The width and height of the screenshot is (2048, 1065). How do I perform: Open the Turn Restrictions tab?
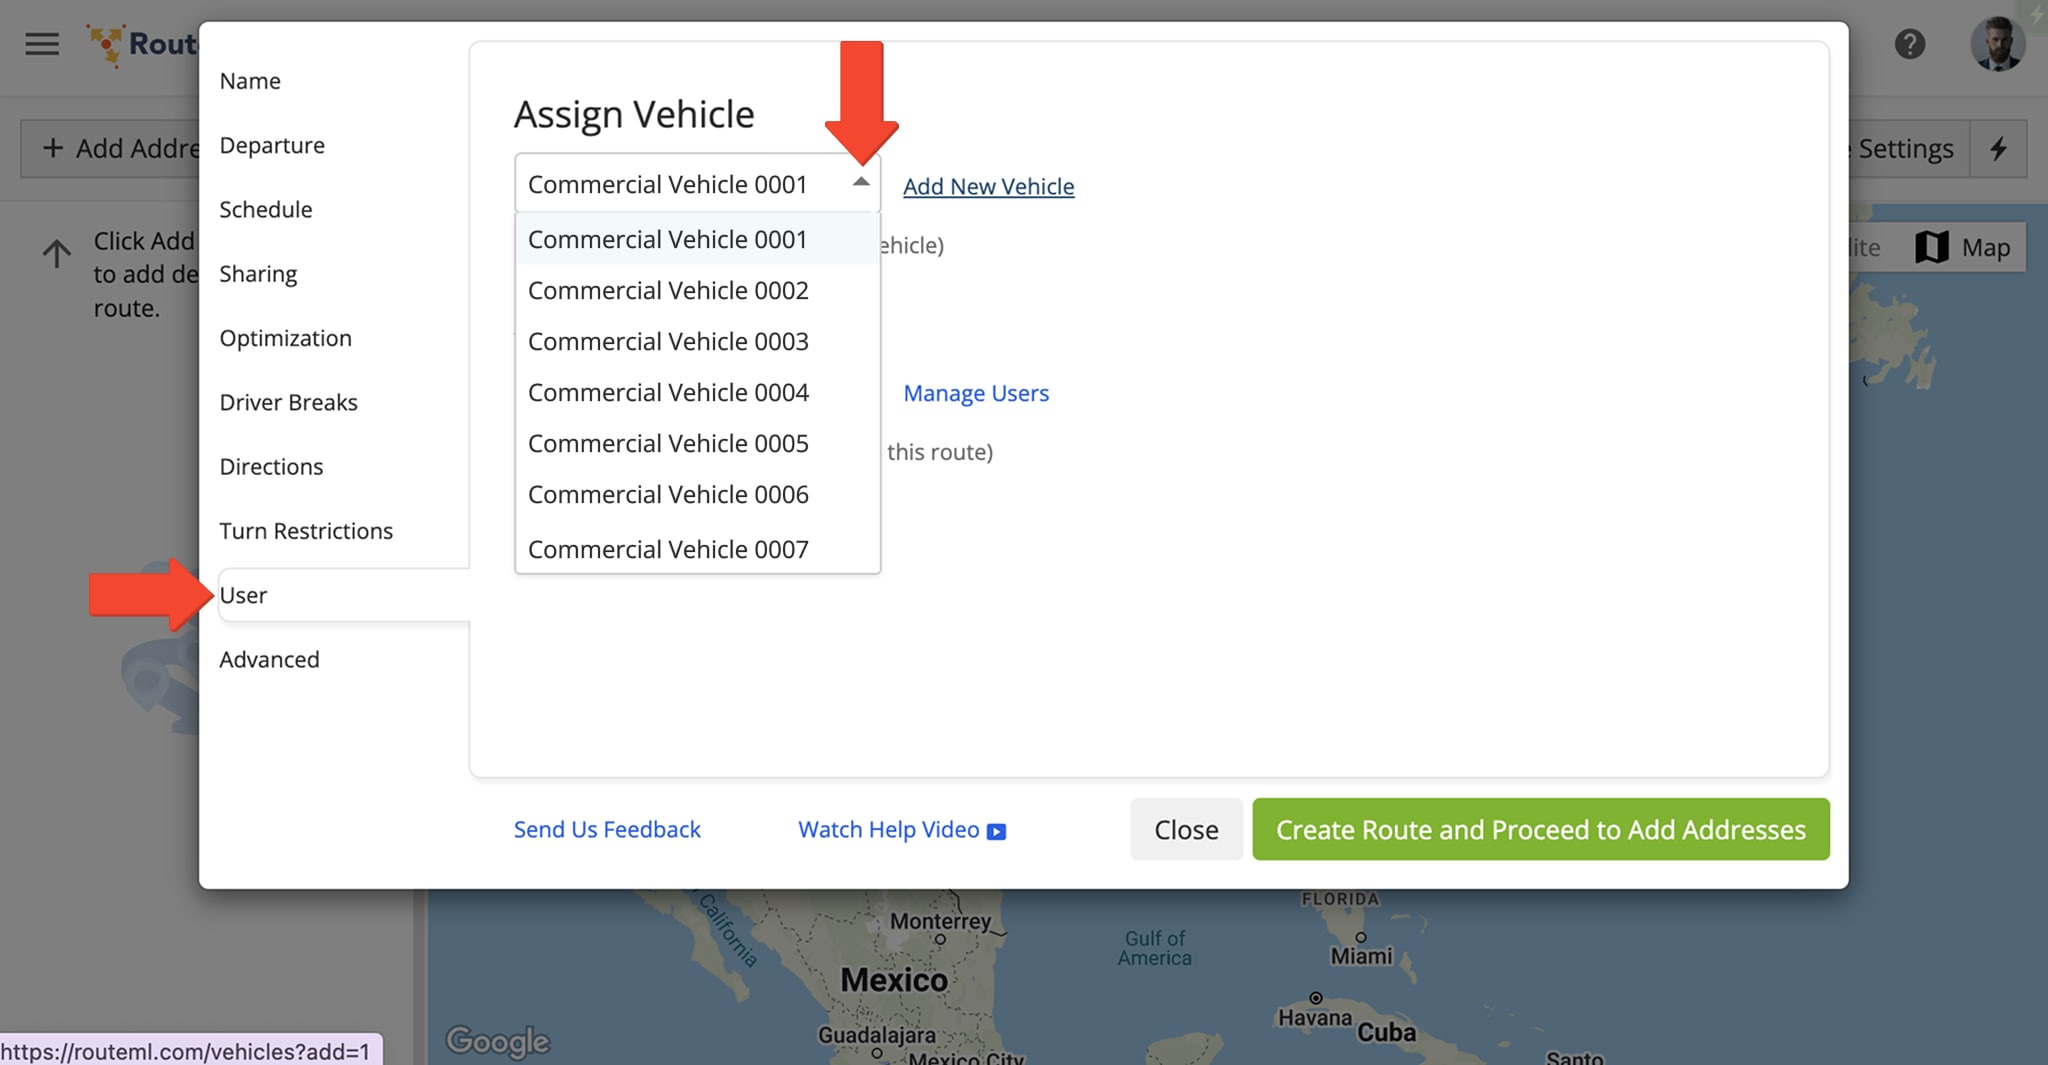point(306,531)
